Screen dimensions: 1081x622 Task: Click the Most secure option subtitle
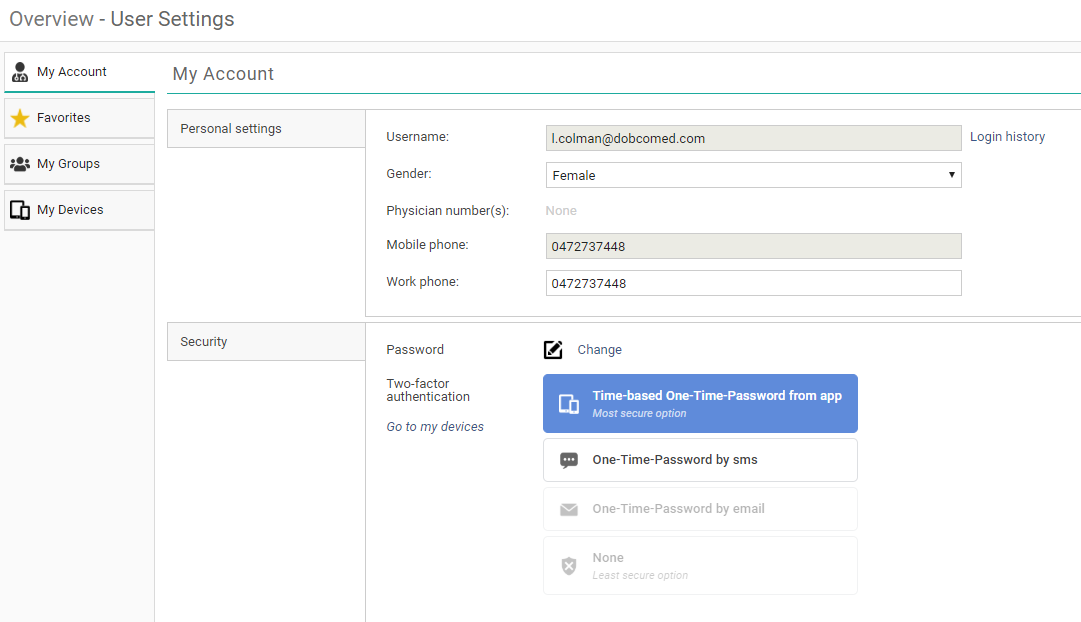639,414
